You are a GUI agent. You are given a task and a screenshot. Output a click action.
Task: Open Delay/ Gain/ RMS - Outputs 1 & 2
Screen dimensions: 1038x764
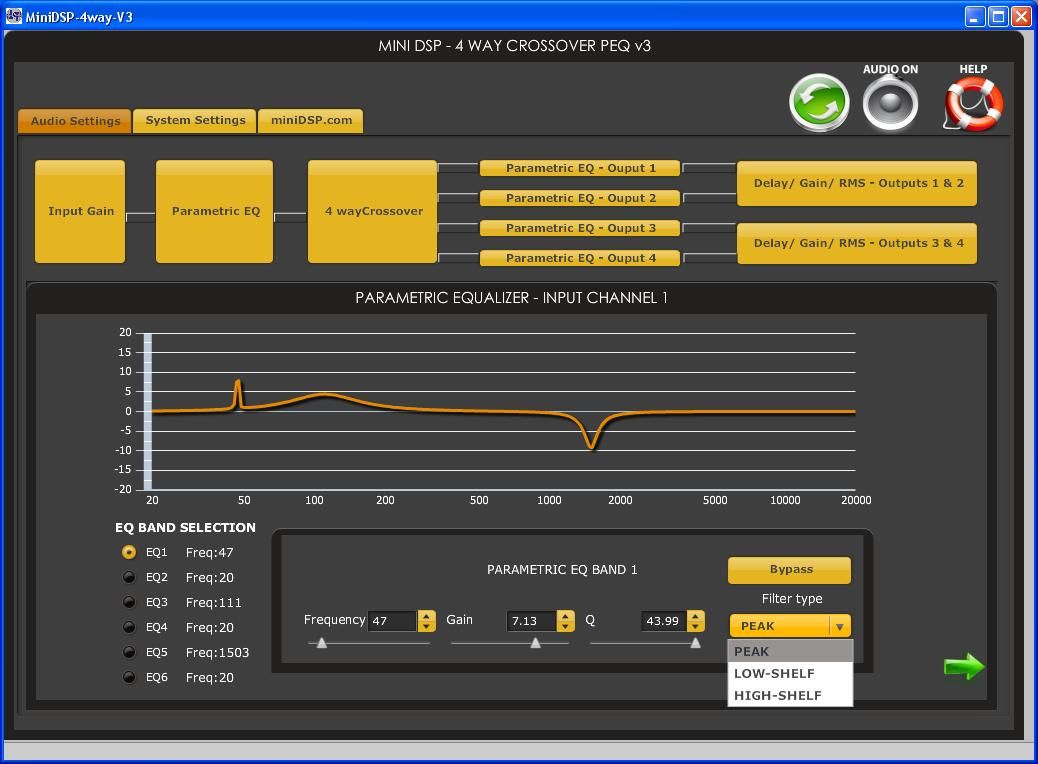coord(856,182)
